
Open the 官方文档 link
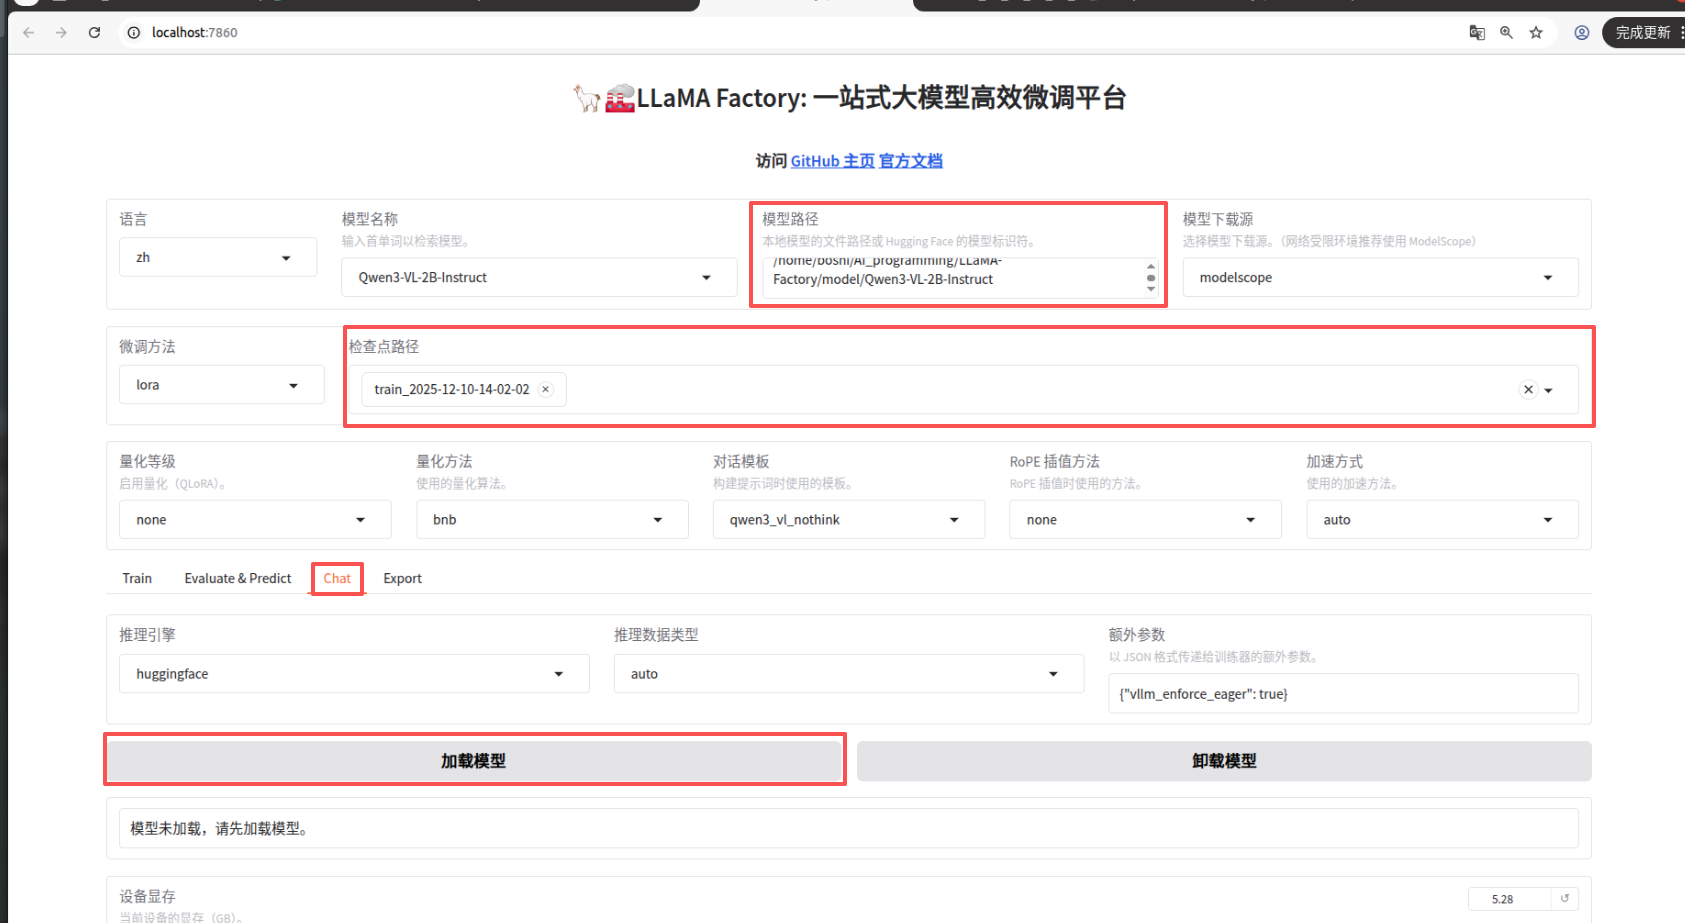tap(911, 161)
